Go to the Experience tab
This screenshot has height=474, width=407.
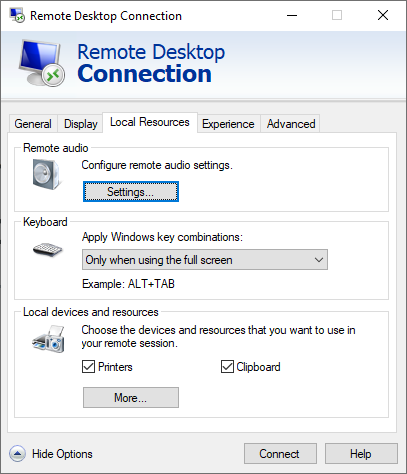click(228, 124)
